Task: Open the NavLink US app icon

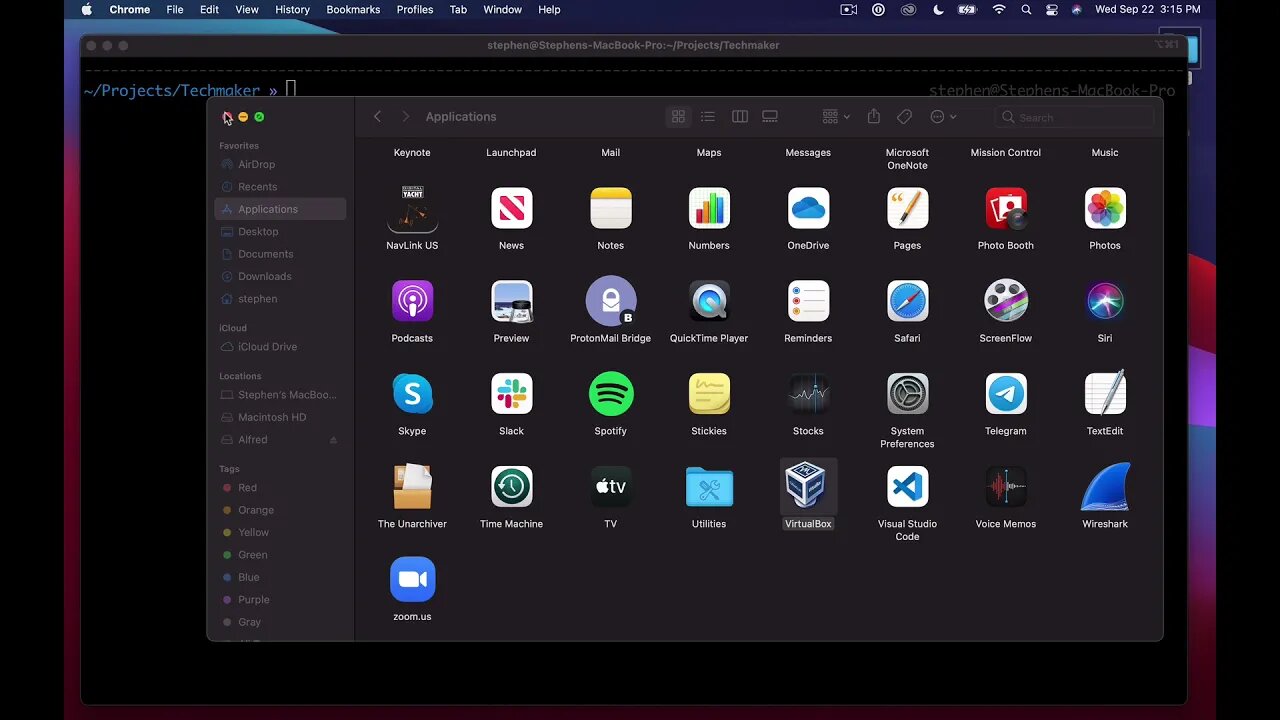Action: click(412, 208)
